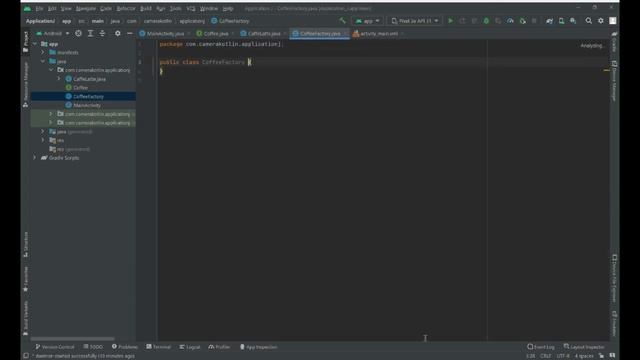Click Select Opened File target icon

78,33
